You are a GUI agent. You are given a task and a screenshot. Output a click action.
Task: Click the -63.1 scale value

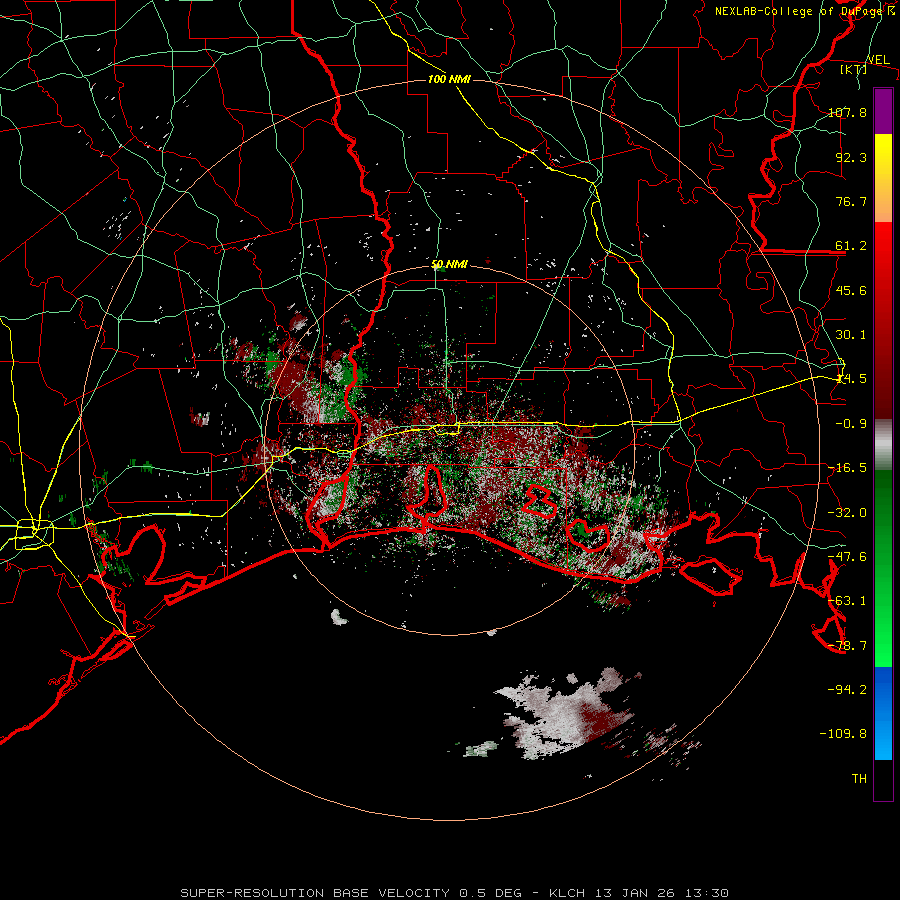tap(847, 601)
